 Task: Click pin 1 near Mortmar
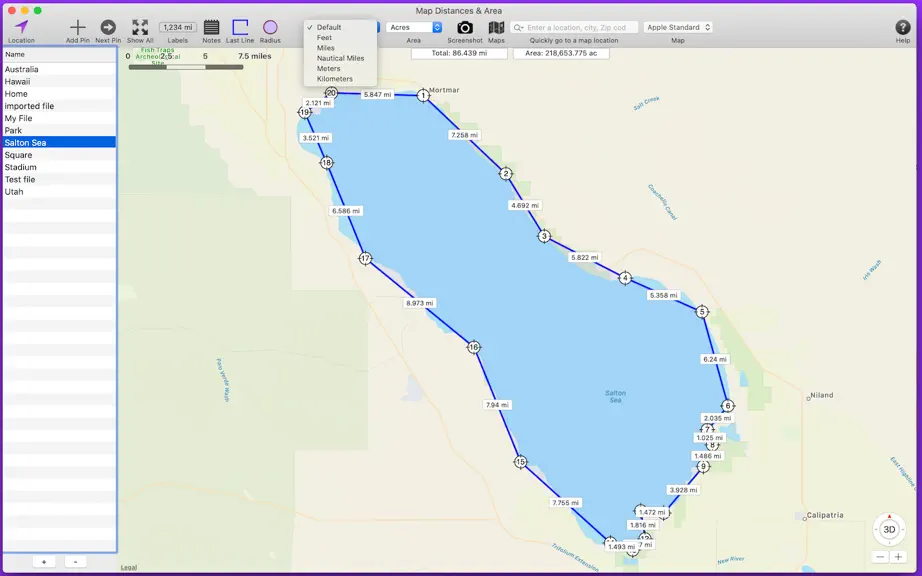coord(423,95)
